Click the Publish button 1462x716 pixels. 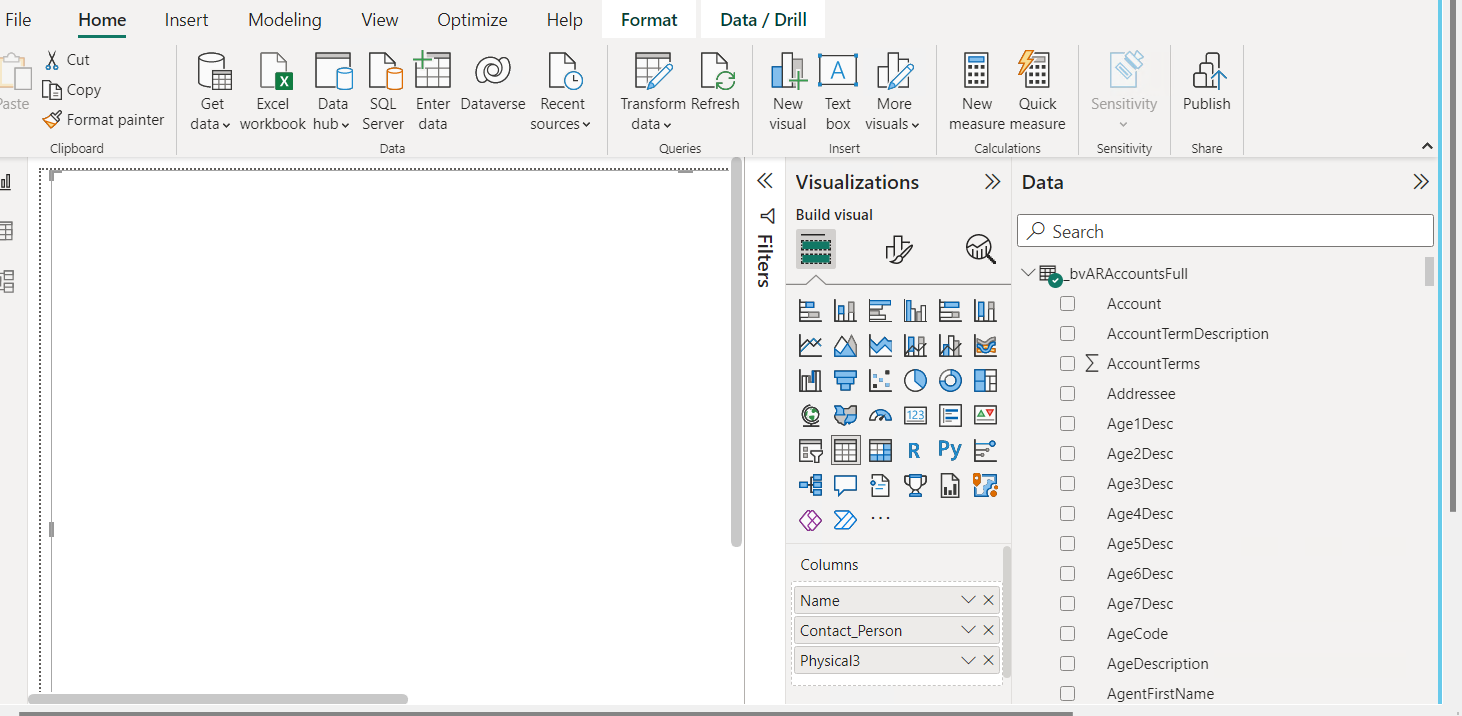click(x=1207, y=83)
